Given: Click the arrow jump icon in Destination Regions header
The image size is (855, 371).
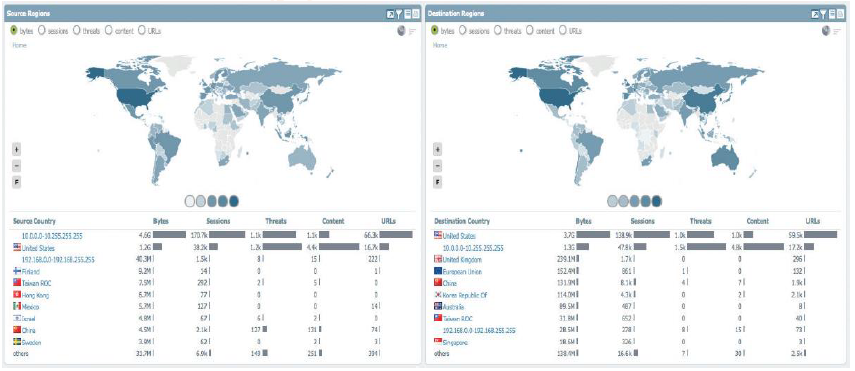Looking at the screenshot, I should (x=815, y=14).
